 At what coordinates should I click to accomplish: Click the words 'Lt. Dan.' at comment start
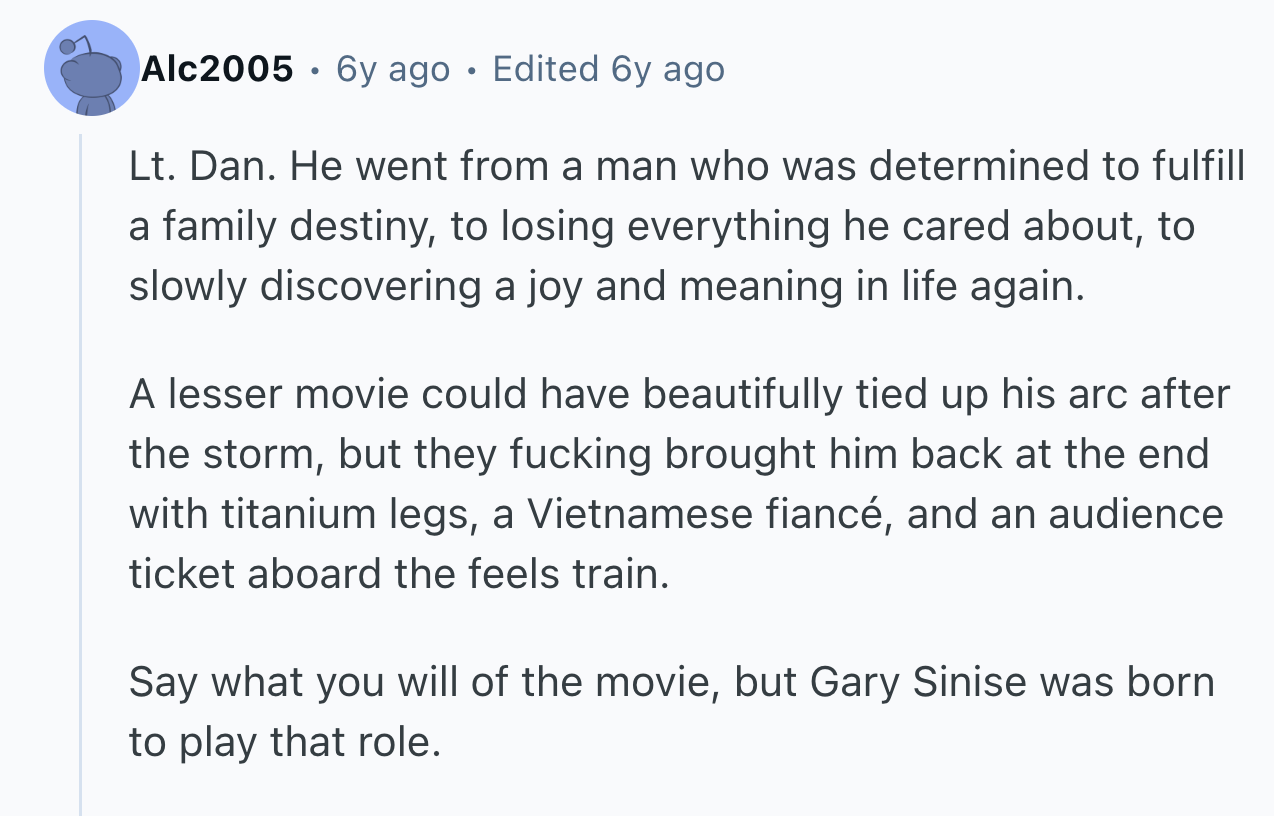pyautogui.click(x=201, y=168)
